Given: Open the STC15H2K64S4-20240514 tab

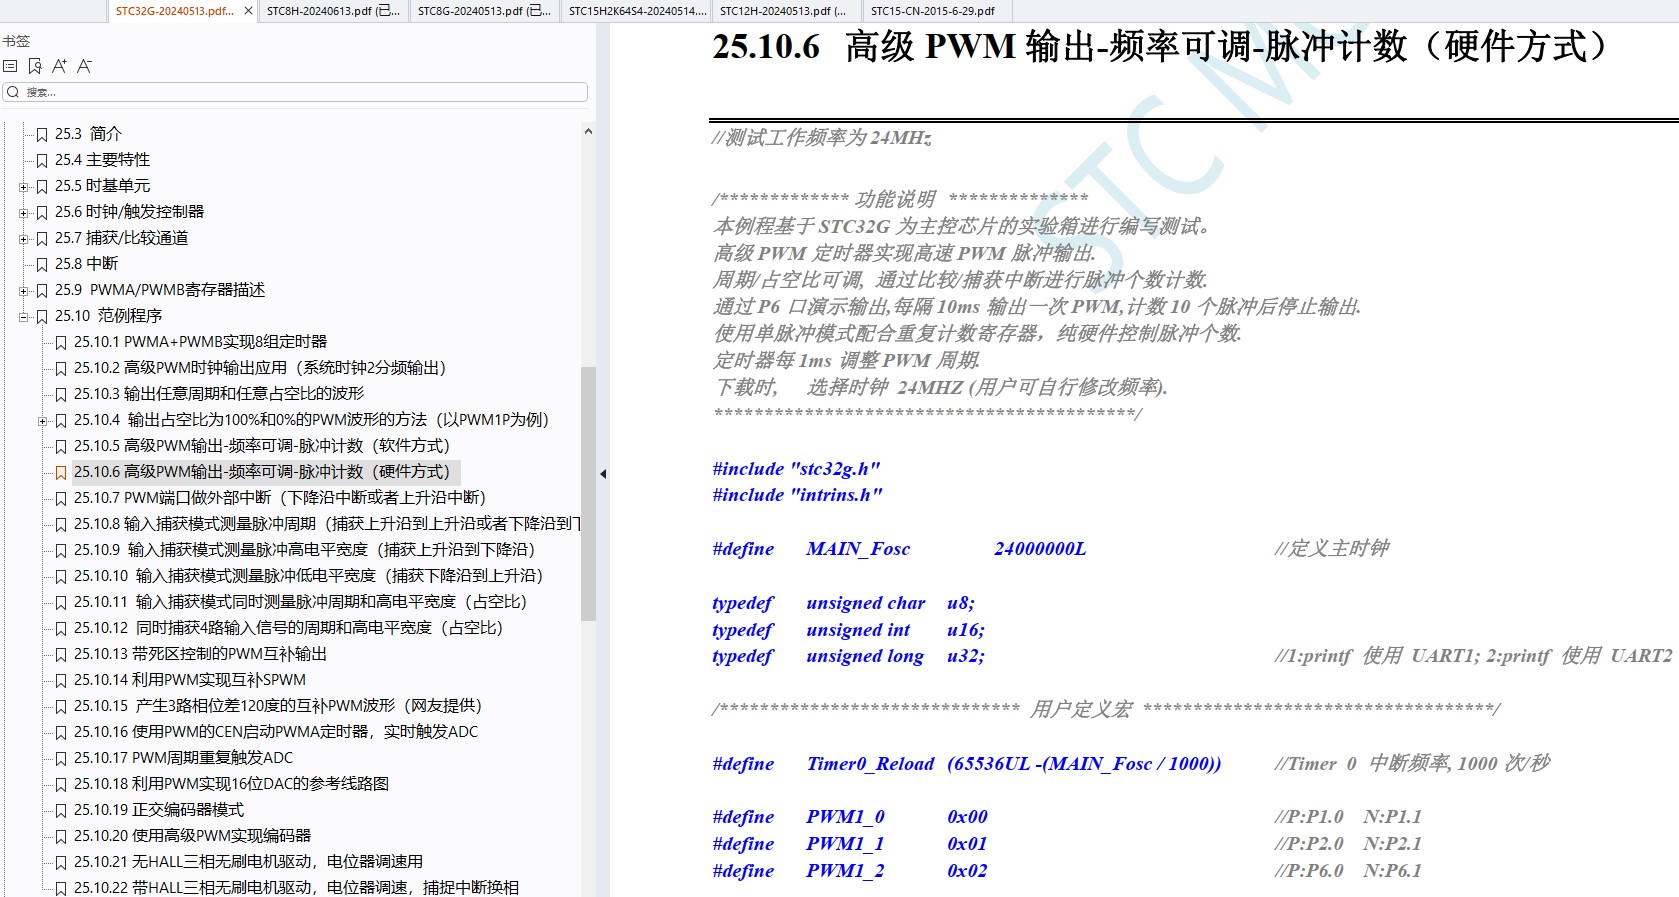Looking at the screenshot, I should coord(636,11).
